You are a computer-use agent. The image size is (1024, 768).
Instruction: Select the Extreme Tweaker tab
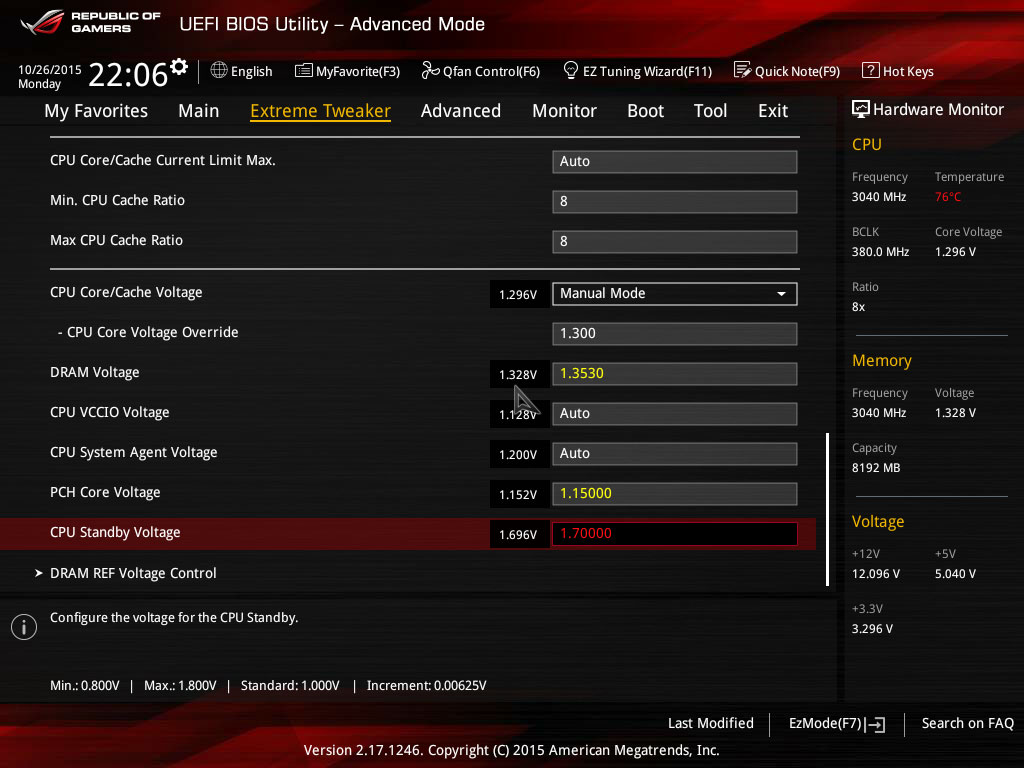tap(320, 111)
